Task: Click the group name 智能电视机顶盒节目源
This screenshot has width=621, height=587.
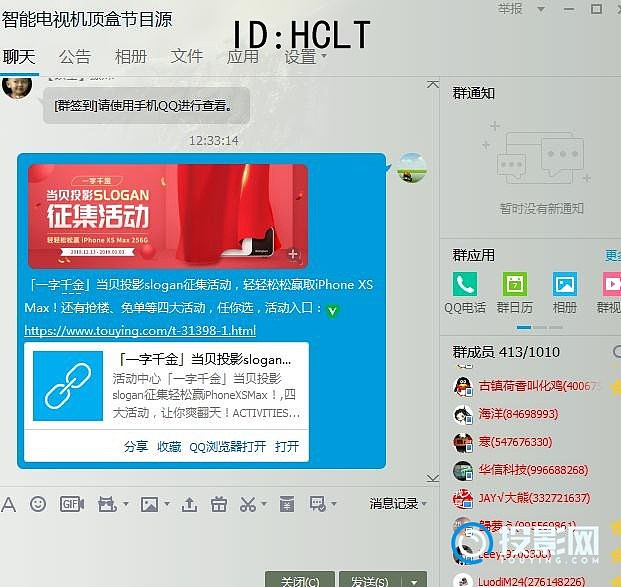Action: [87, 19]
